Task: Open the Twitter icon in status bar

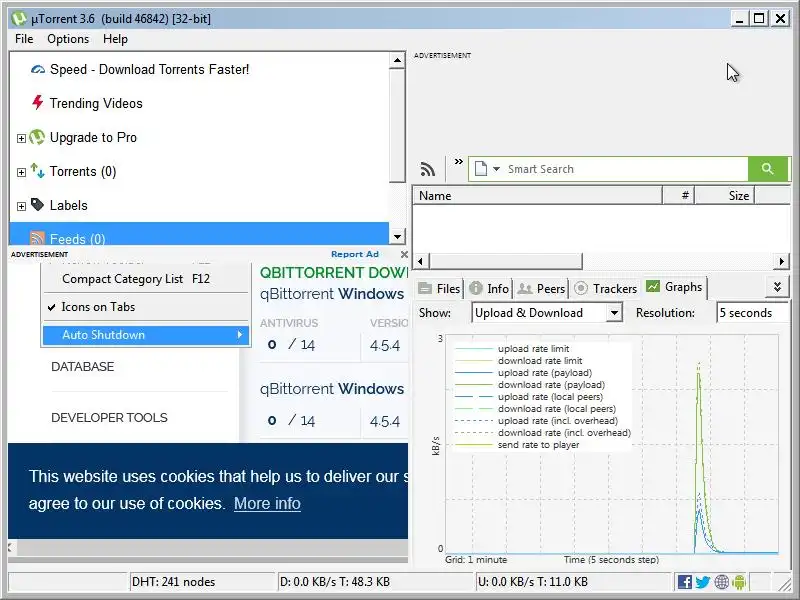Action: pos(703,582)
